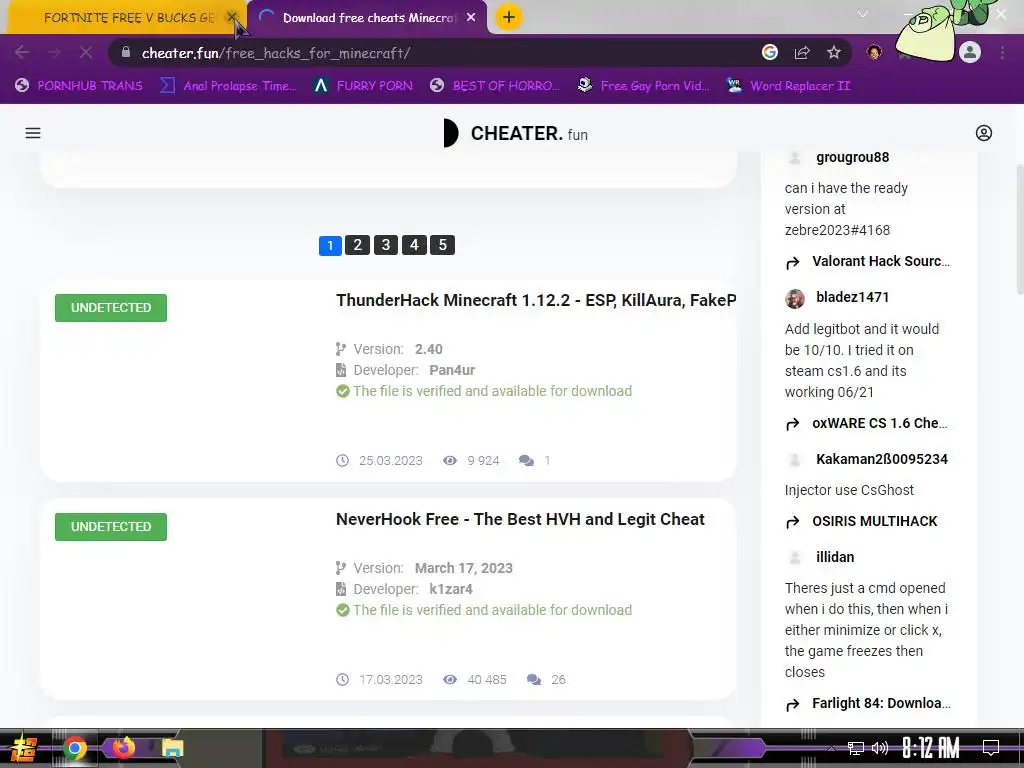Click the address bar URL
This screenshot has width=1024, height=768.
tap(276, 53)
